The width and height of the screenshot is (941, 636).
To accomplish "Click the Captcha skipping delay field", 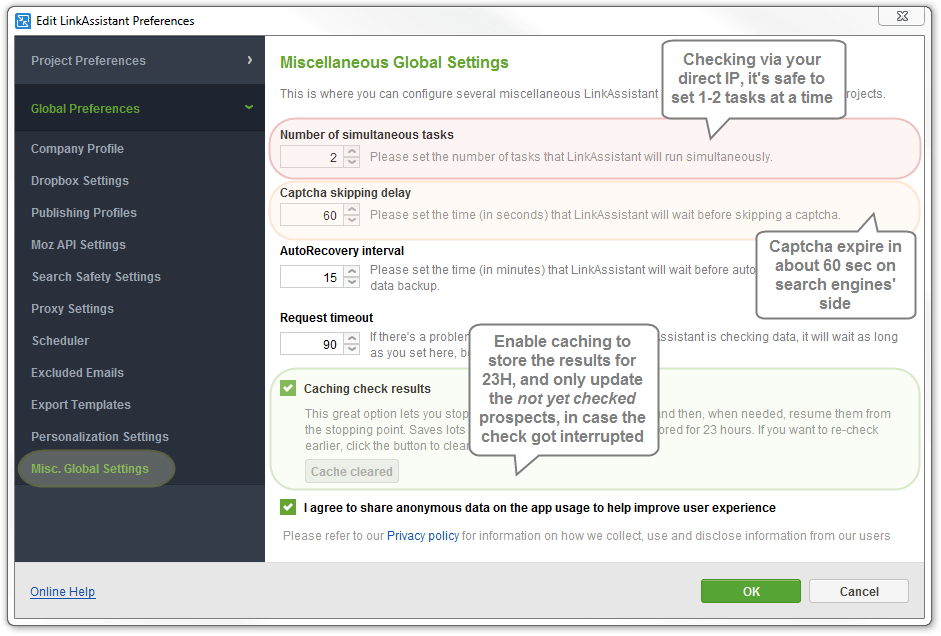I will coord(312,215).
